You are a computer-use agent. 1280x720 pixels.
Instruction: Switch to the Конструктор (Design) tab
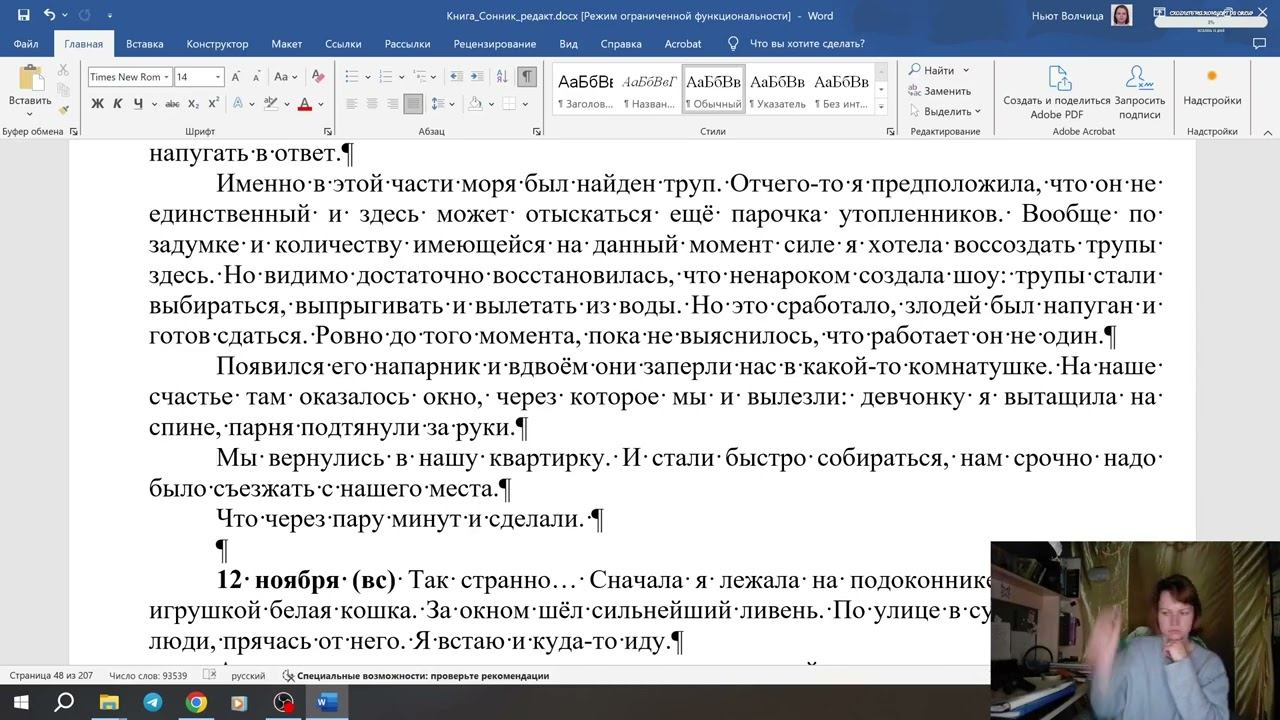point(217,44)
